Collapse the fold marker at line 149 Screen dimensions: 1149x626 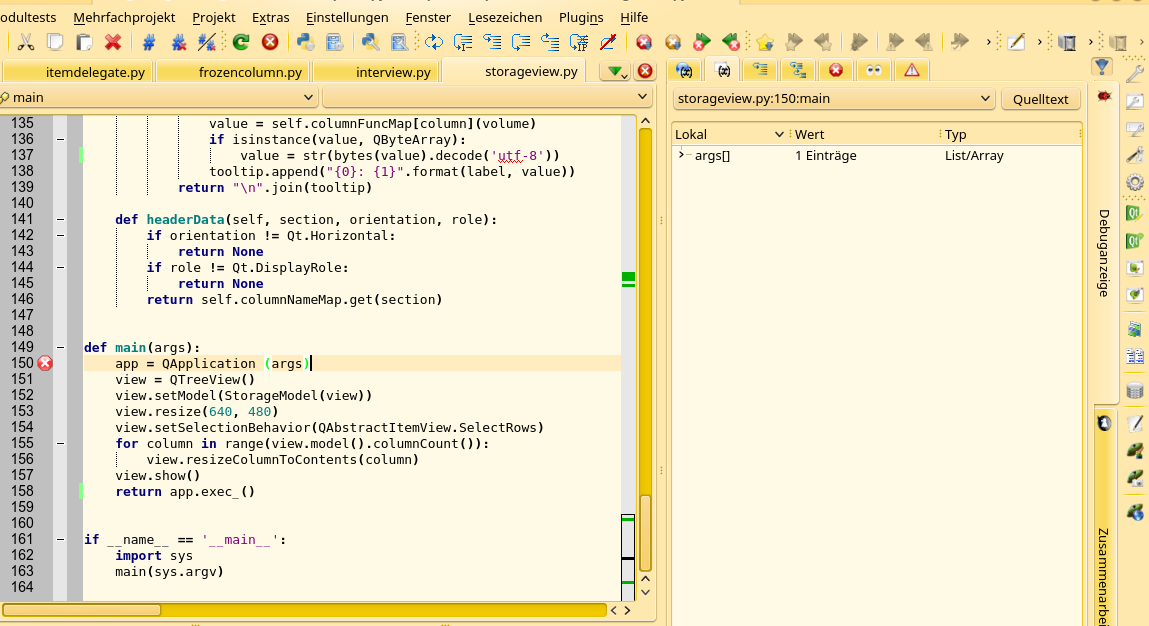tap(60, 347)
